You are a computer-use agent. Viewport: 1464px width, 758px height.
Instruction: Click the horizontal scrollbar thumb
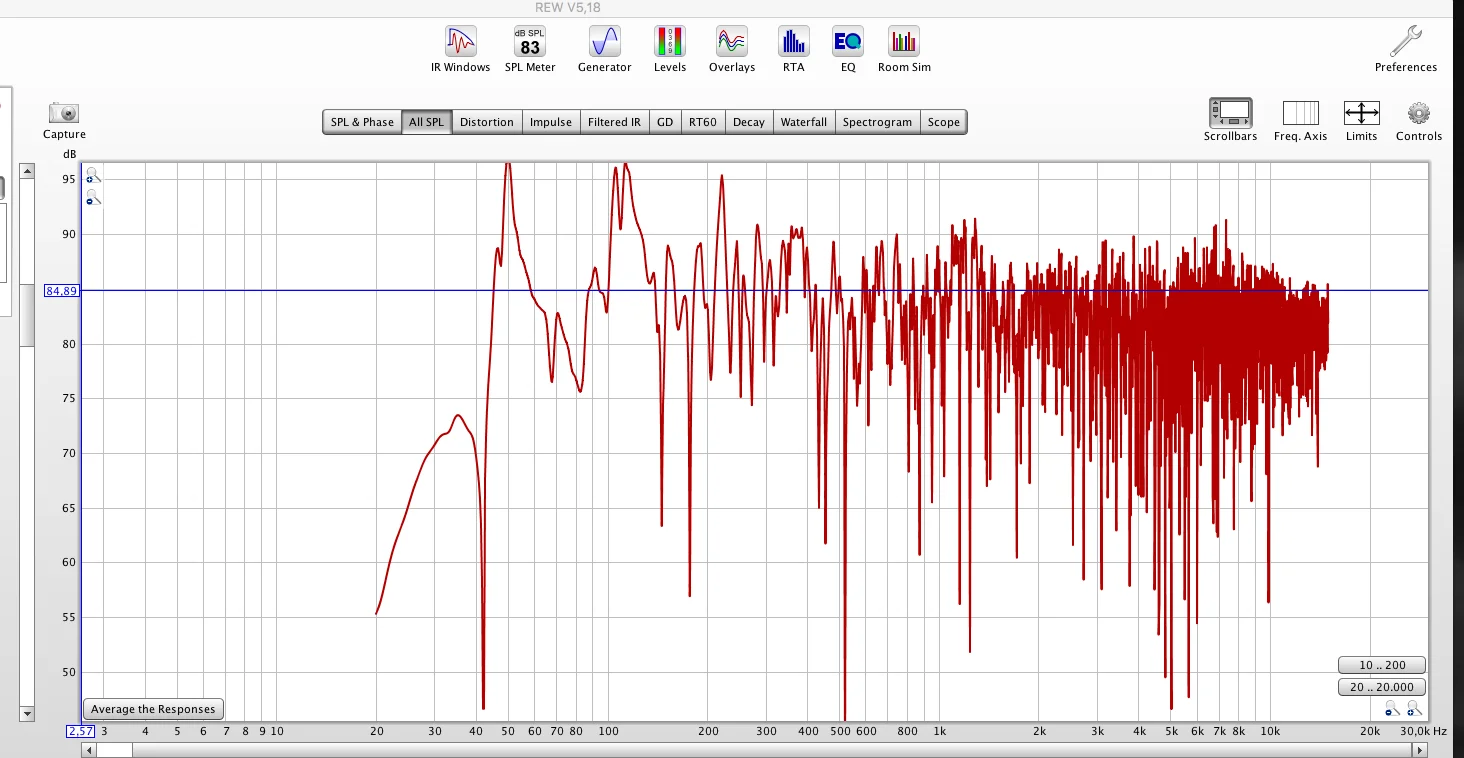(115, 750)
